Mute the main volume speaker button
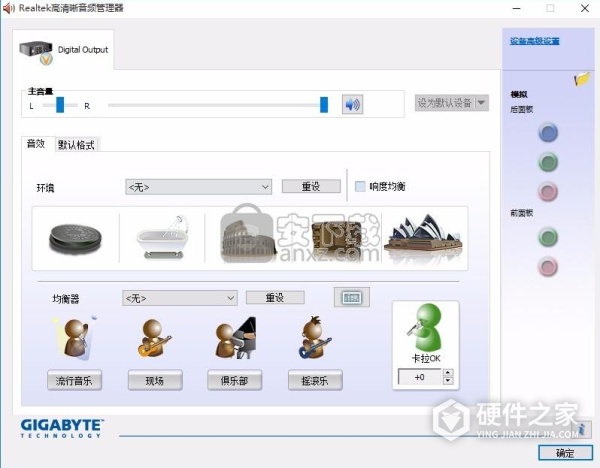Image resolution: width=600 pixels, height=468 pixels. click(x=352, y=104)
